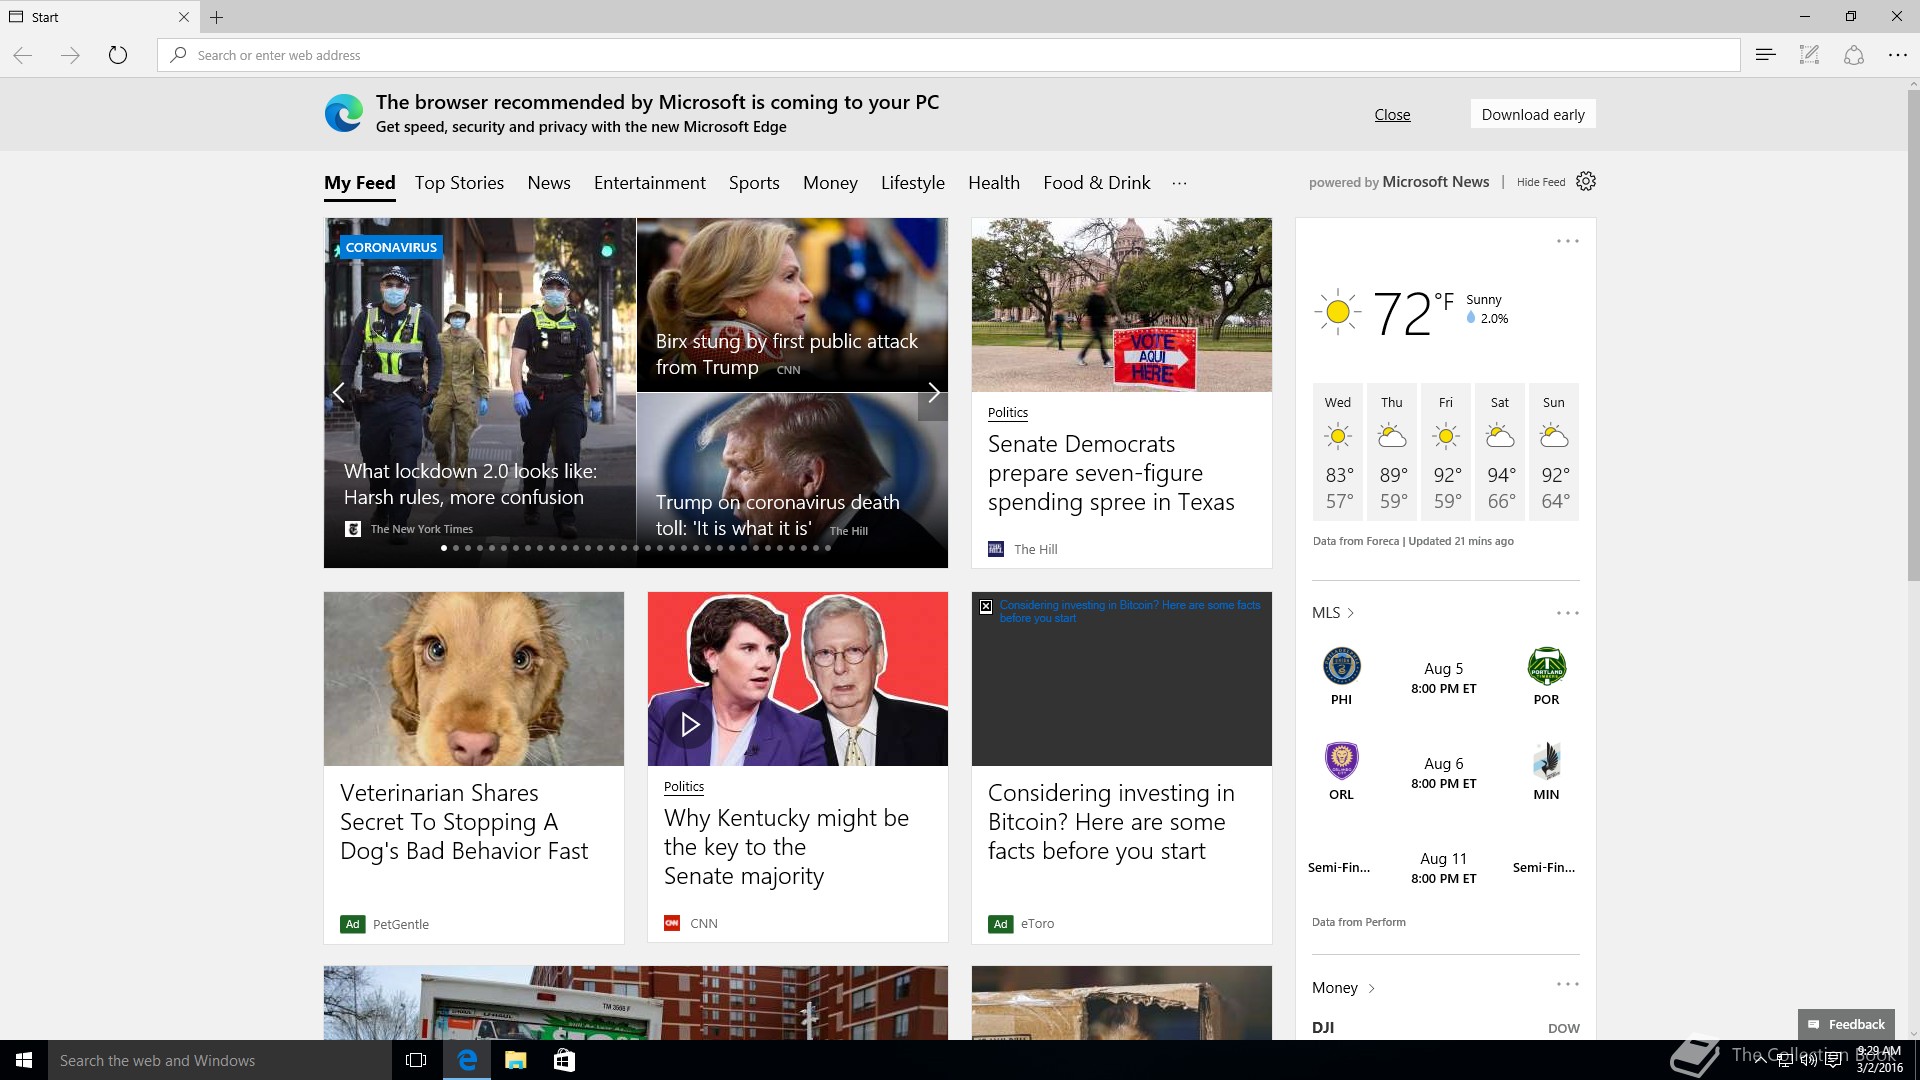Select Wednesday's weather forecast

(1338, 452)
